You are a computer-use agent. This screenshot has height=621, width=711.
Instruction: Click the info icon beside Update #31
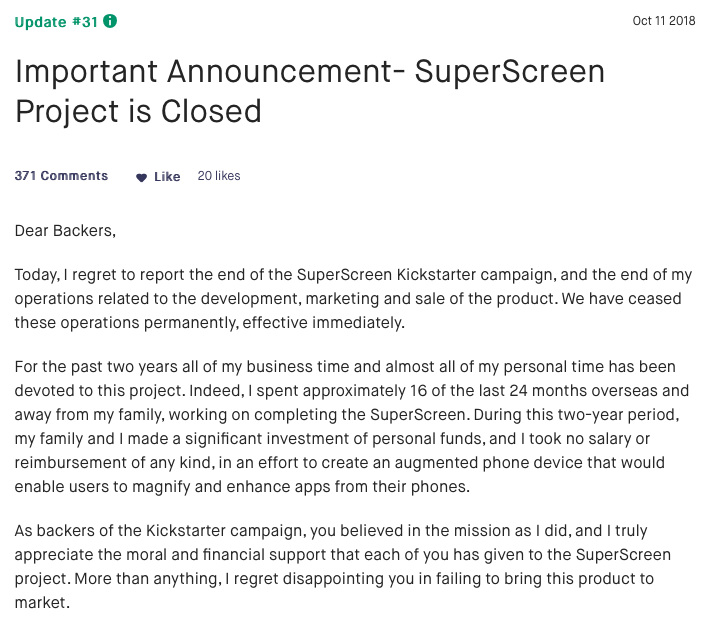(x=110, y=21)
